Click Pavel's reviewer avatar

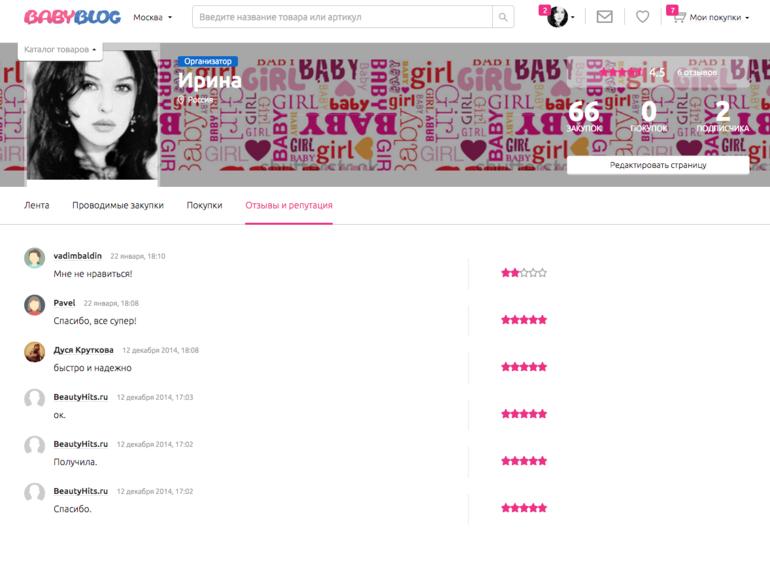pyautogui.click(x=35, y=305)
